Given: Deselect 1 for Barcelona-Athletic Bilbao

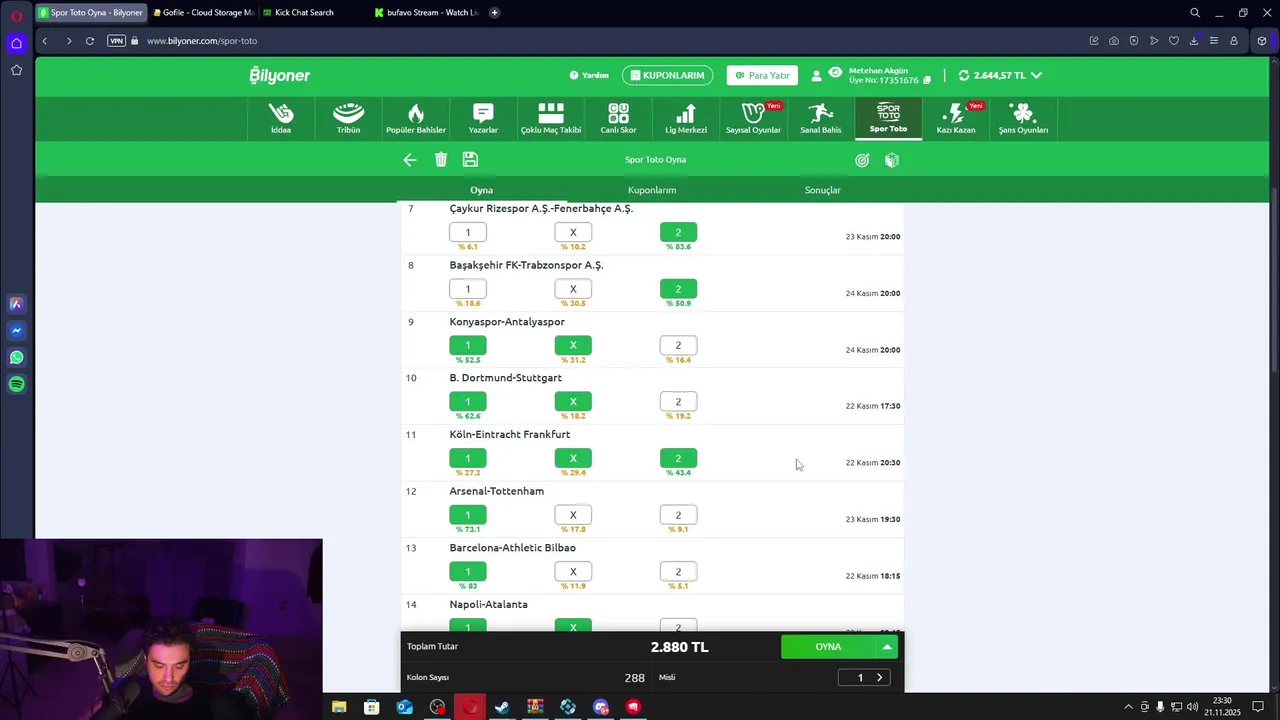Looking at the screenshot, I should (468, 572).
